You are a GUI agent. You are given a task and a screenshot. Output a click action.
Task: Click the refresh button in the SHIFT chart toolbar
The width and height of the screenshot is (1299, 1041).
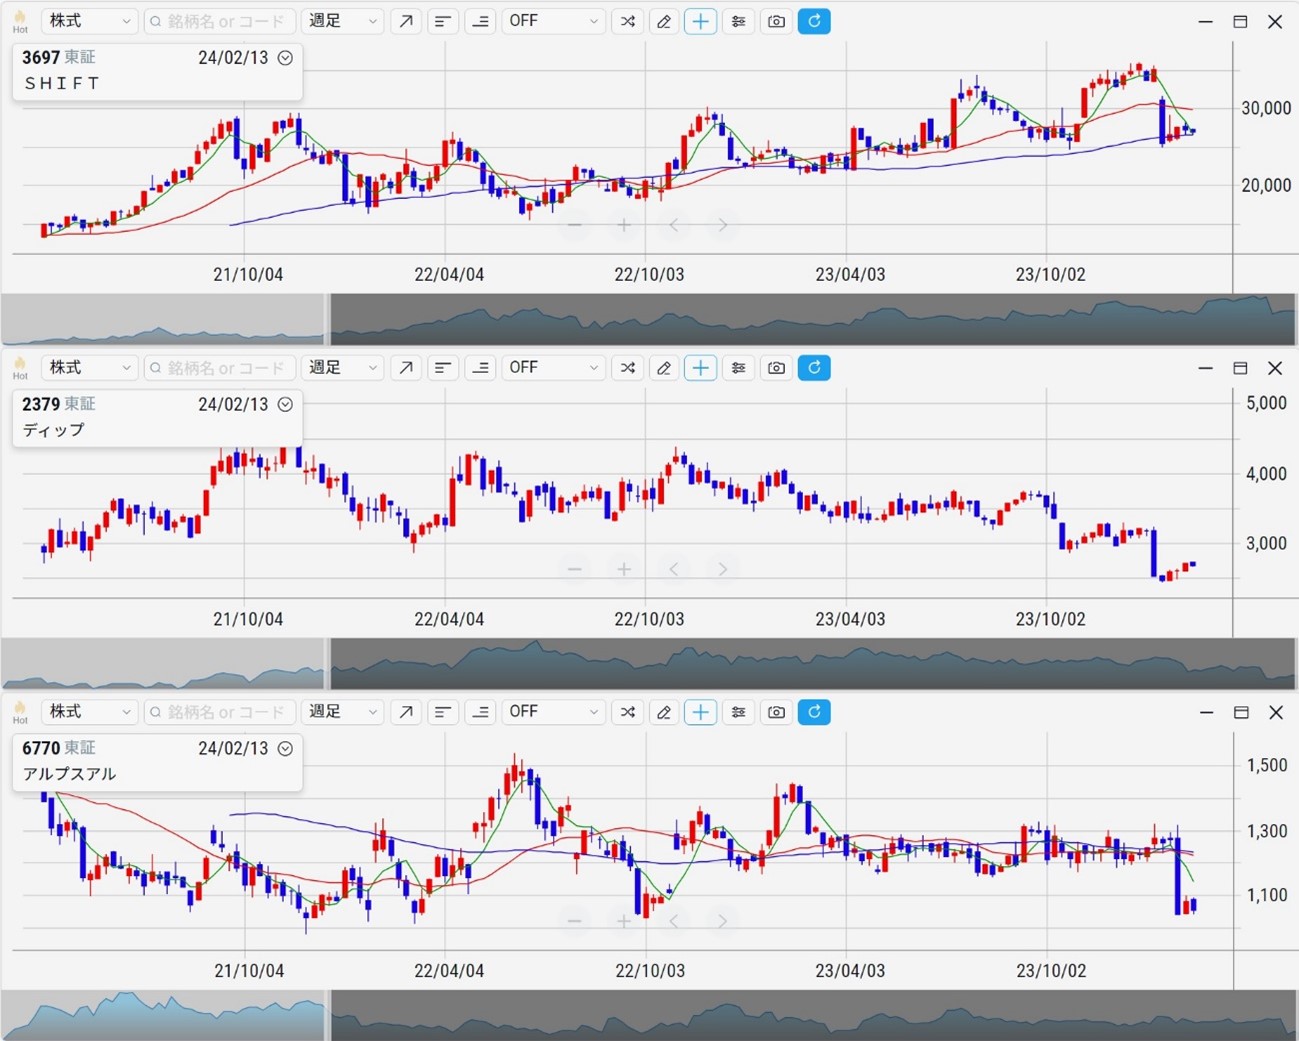coord(814,21)
